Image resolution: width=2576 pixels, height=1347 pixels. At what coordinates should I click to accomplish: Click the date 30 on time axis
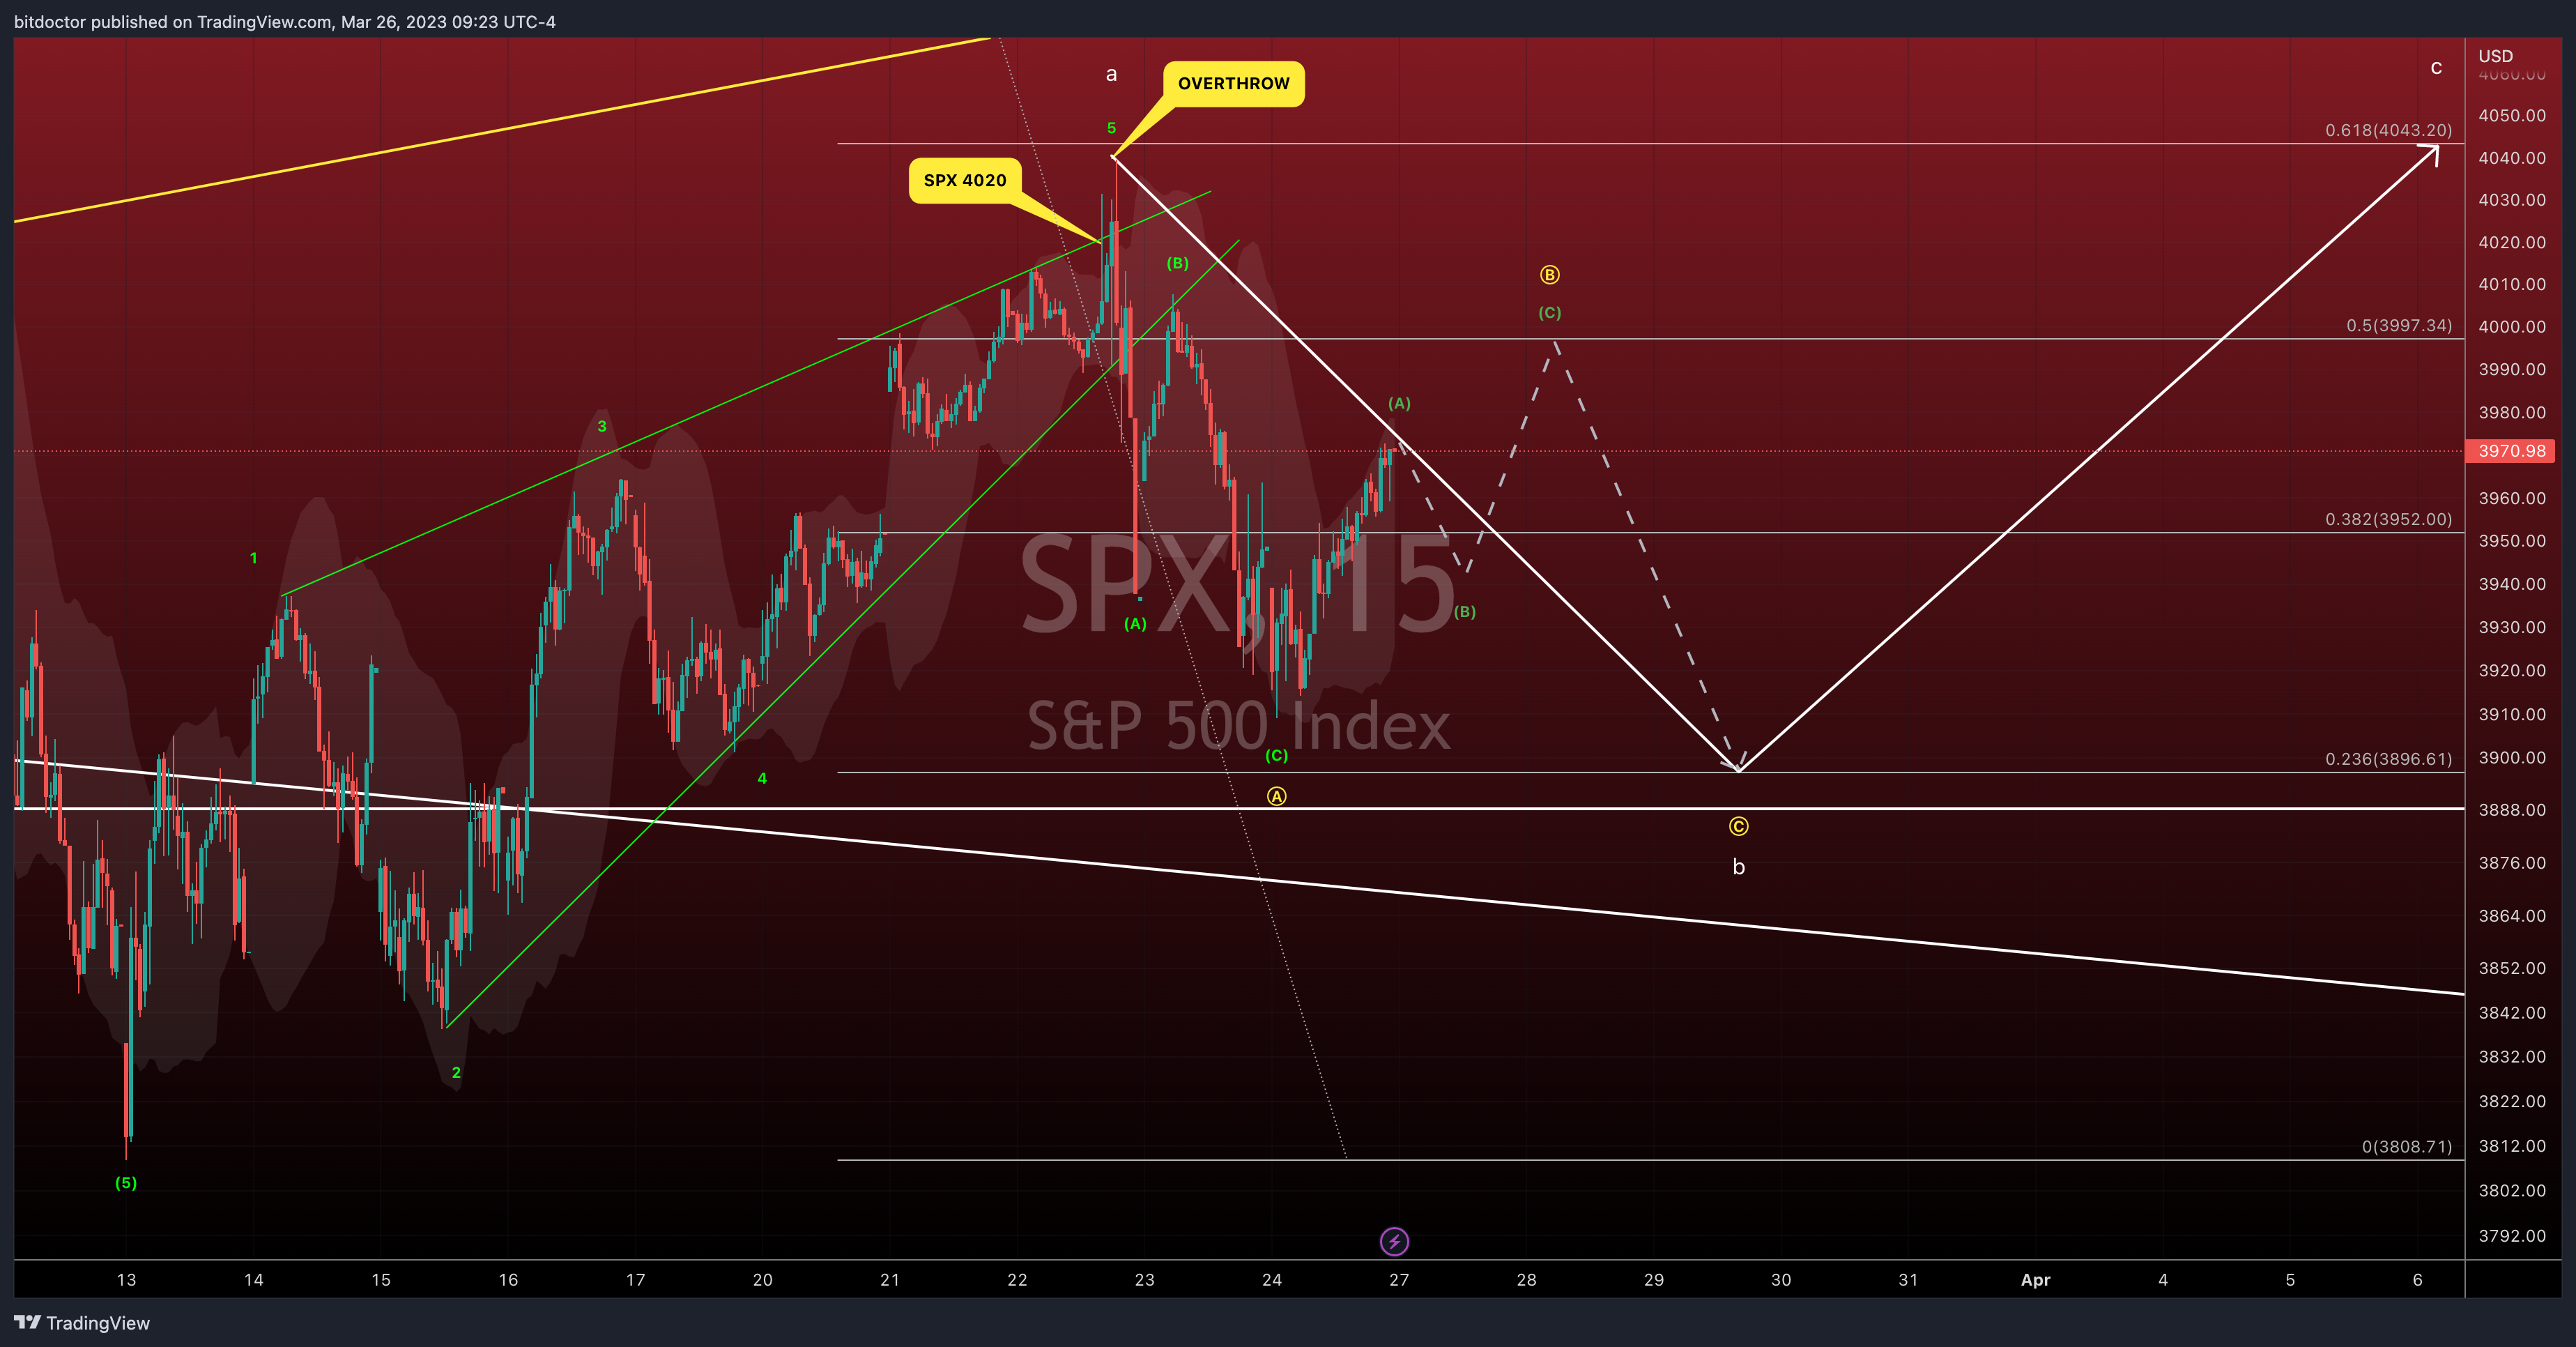[x=1781, y=1280]
